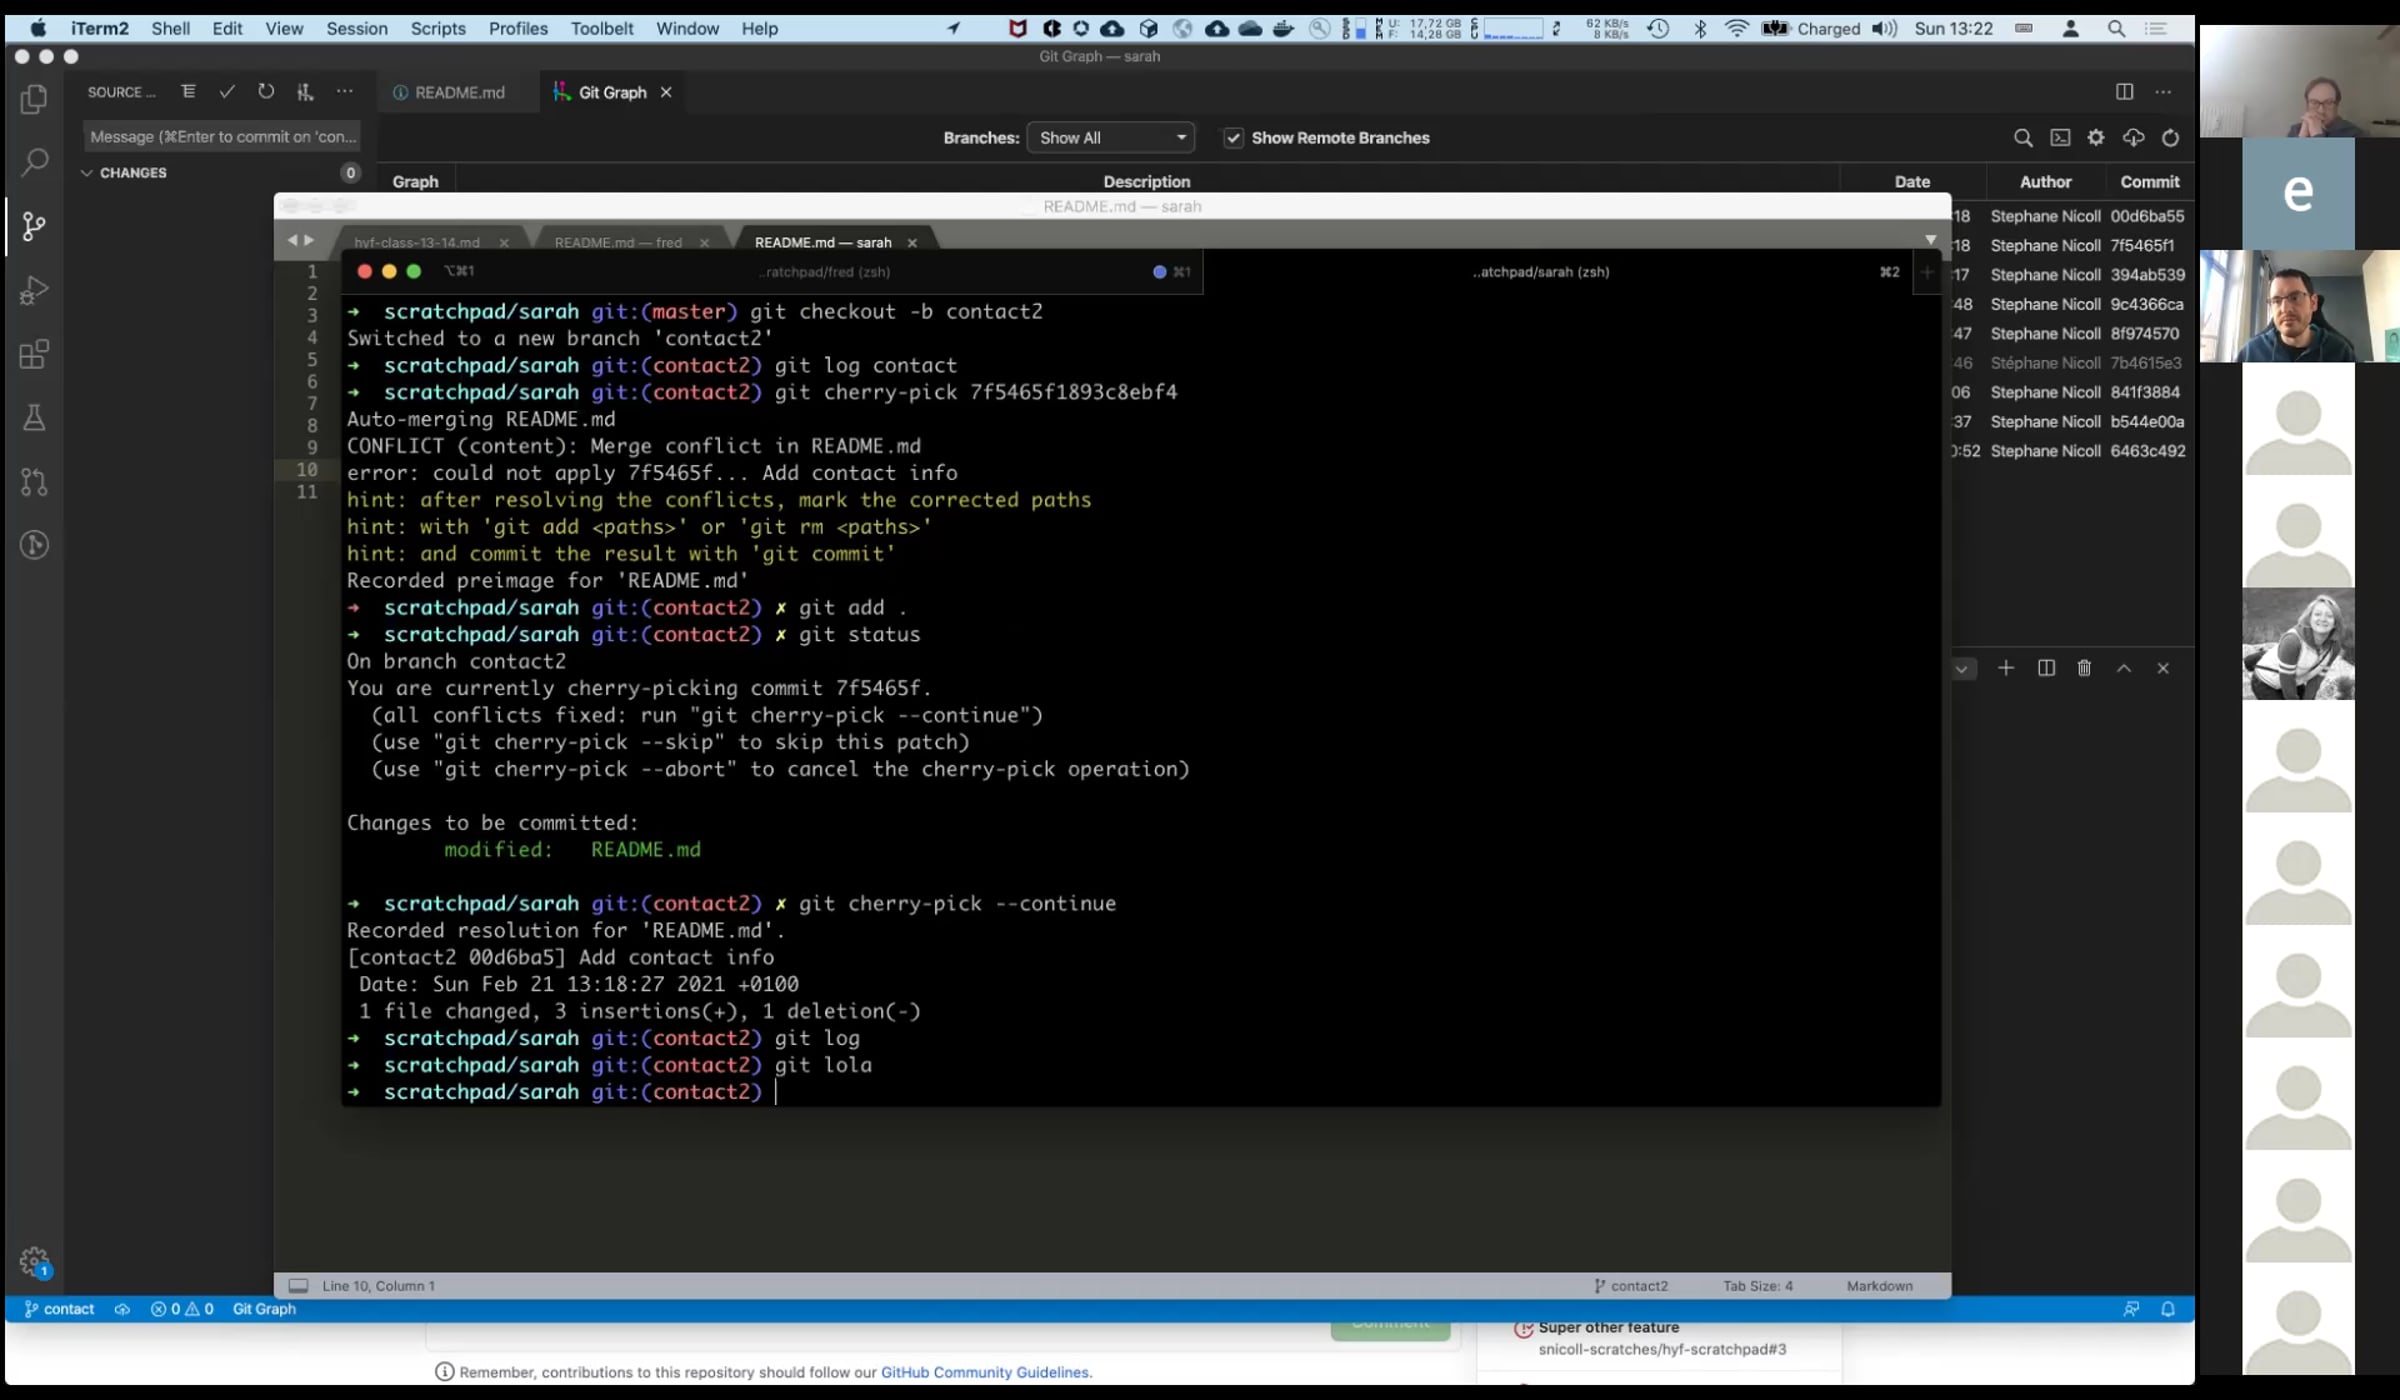Open the Branches Show All dropdown
This screenshot has width=2400, height=1400.
tap(1111, 138)
